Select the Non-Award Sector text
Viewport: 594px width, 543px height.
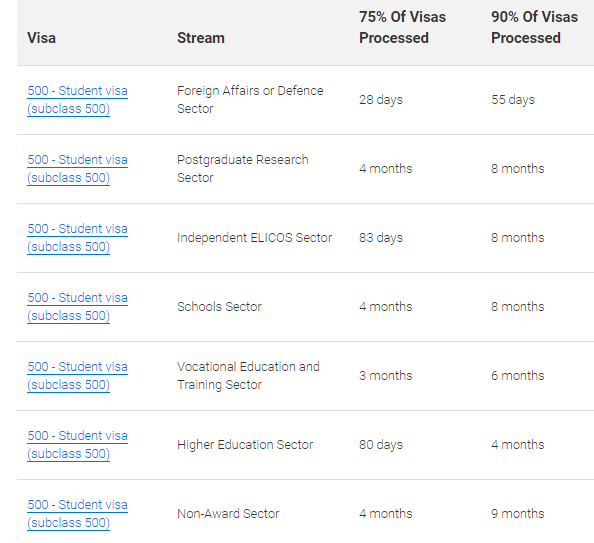228,513
